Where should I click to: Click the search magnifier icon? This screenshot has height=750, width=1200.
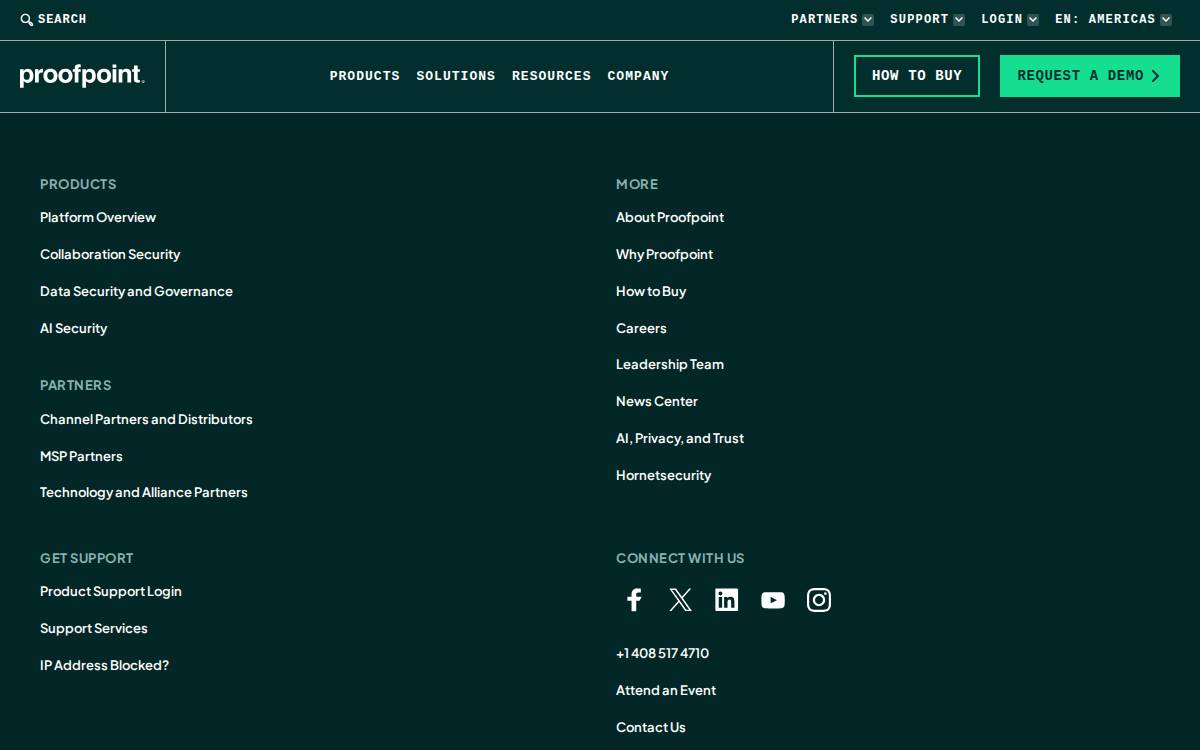27,19
